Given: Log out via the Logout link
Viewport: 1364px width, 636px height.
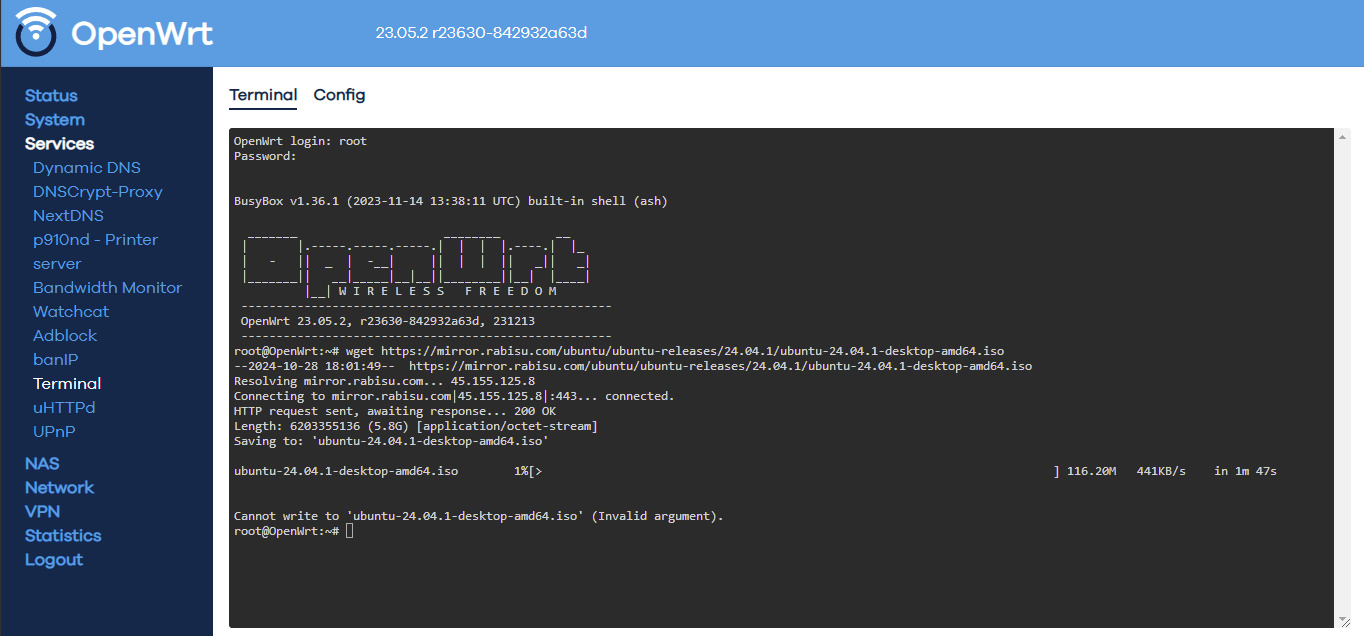Looking at the screenshot, I should (x=54, y=560).
